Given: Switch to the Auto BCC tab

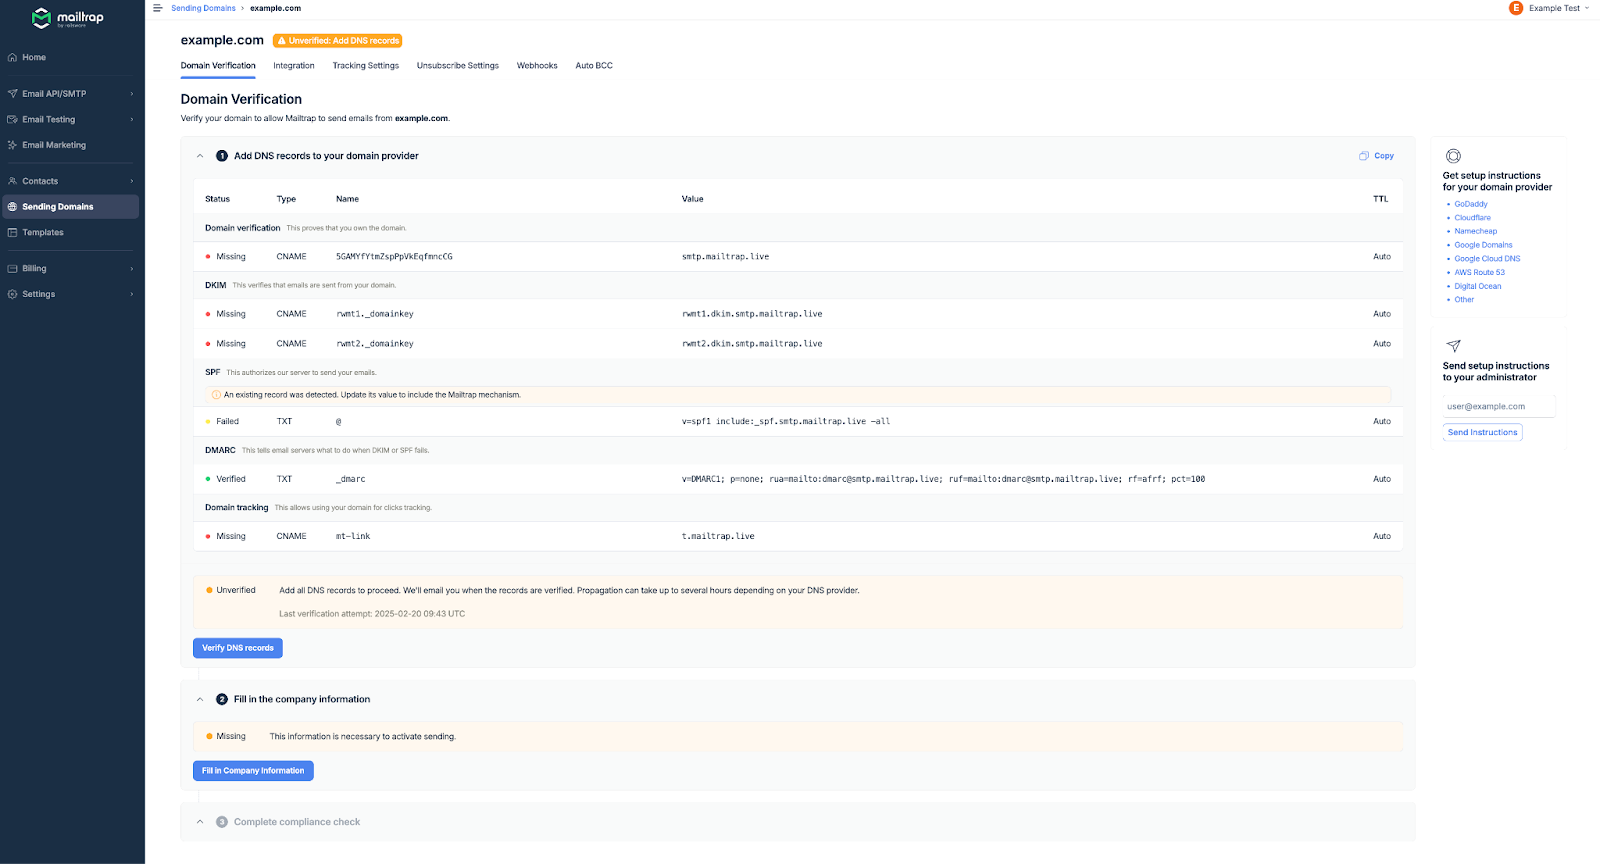Looking at the screenshot, I should pyautogui.click(x=594, y=66).
